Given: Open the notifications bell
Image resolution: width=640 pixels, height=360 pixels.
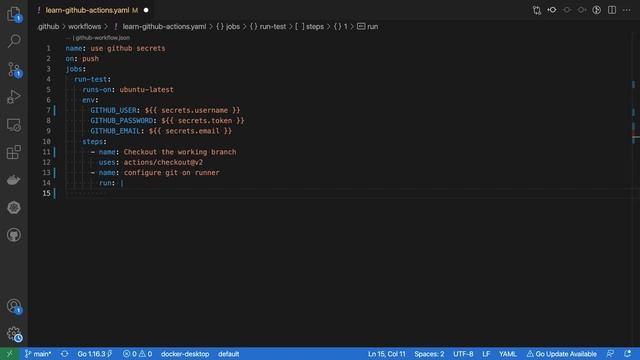Looking at the screenshot, I should coord(627,354).
